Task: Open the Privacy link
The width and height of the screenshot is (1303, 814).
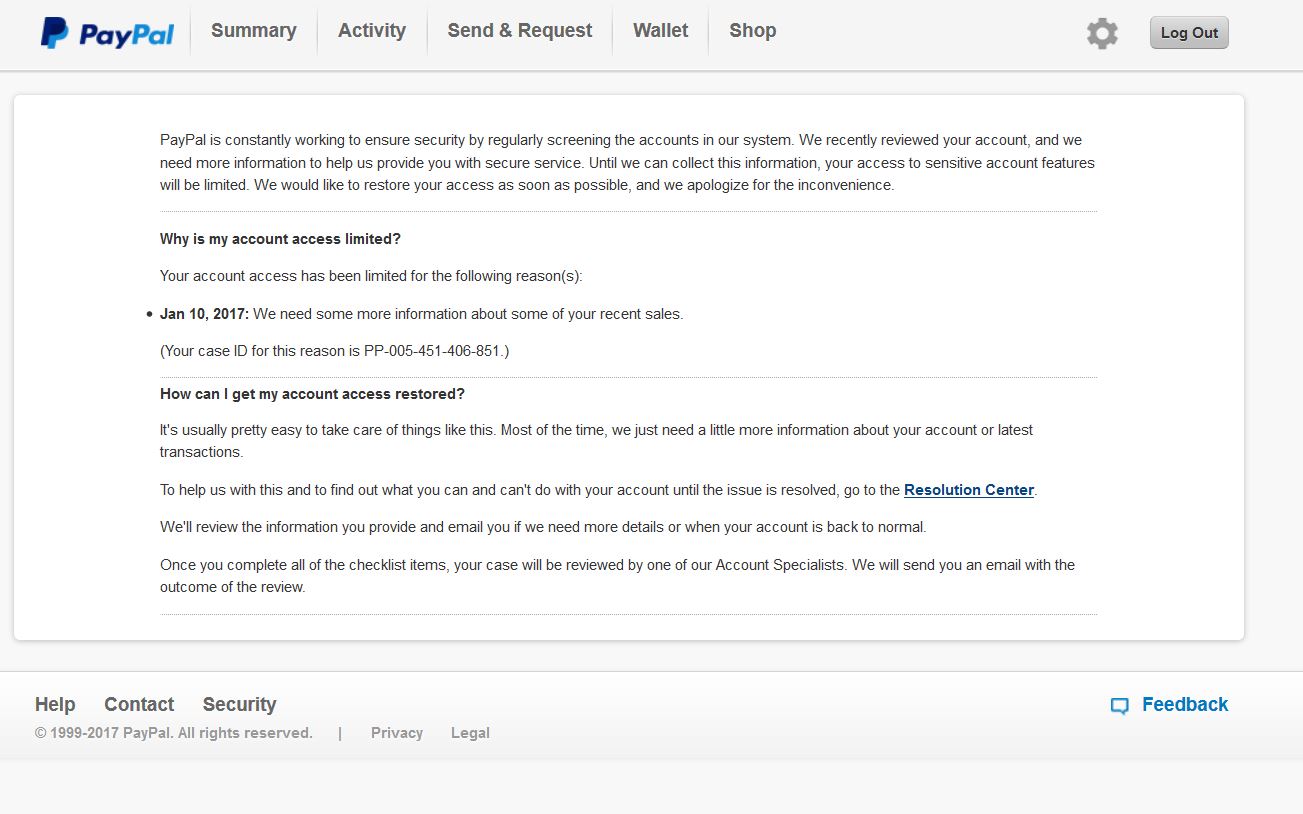Action: coord(397,733)
